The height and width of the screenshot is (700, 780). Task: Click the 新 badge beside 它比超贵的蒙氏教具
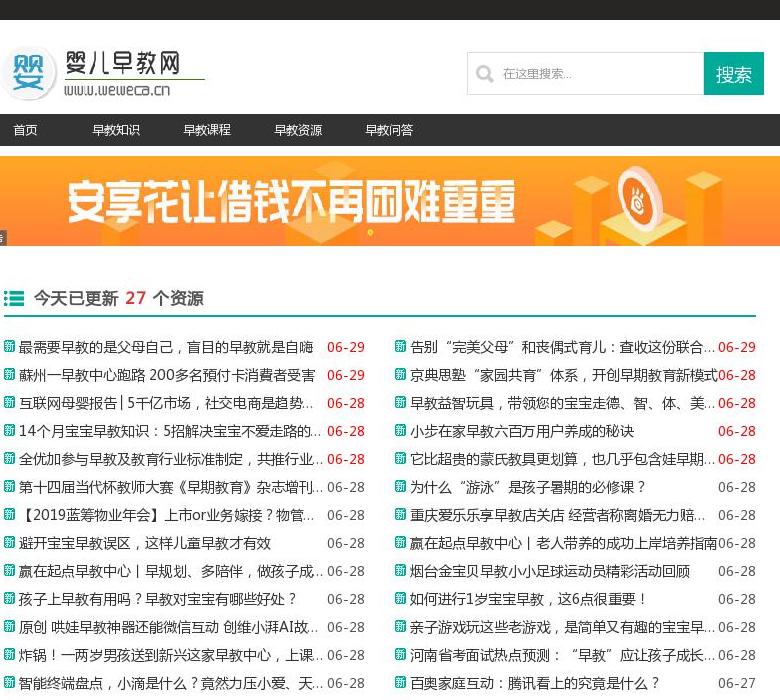coord(400,458)
